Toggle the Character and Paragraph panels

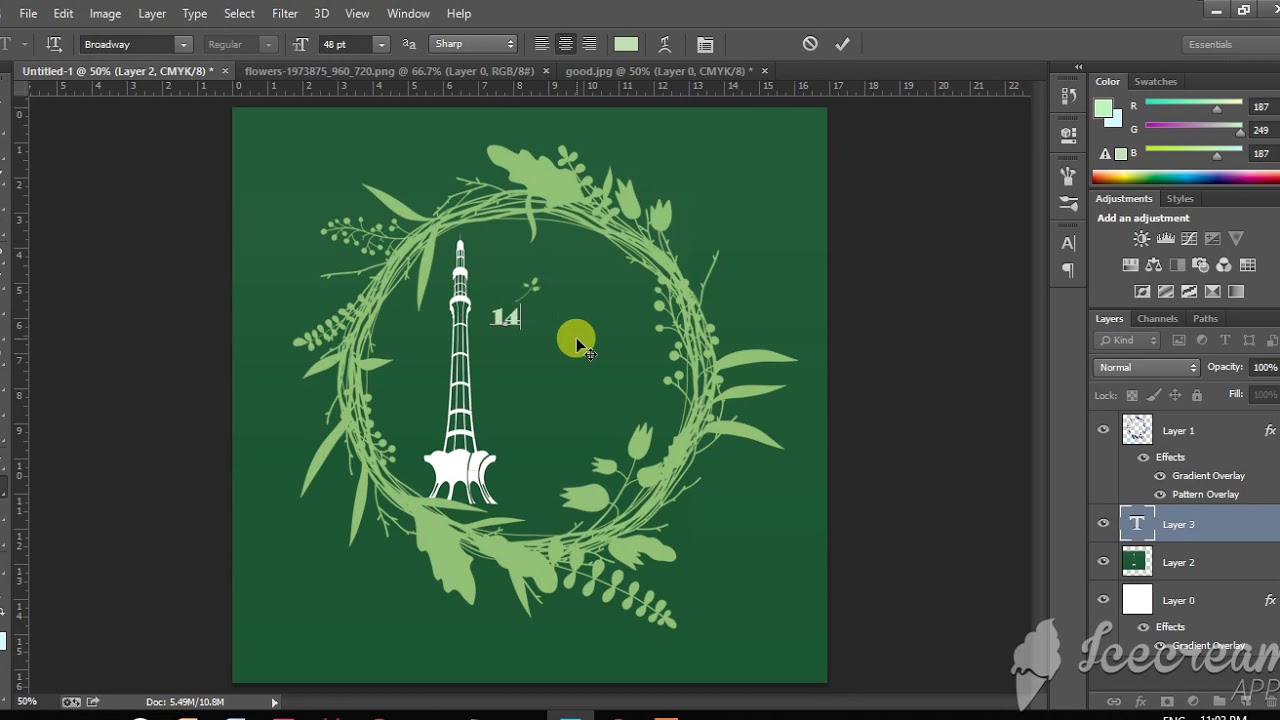click(x=705, y=44)
